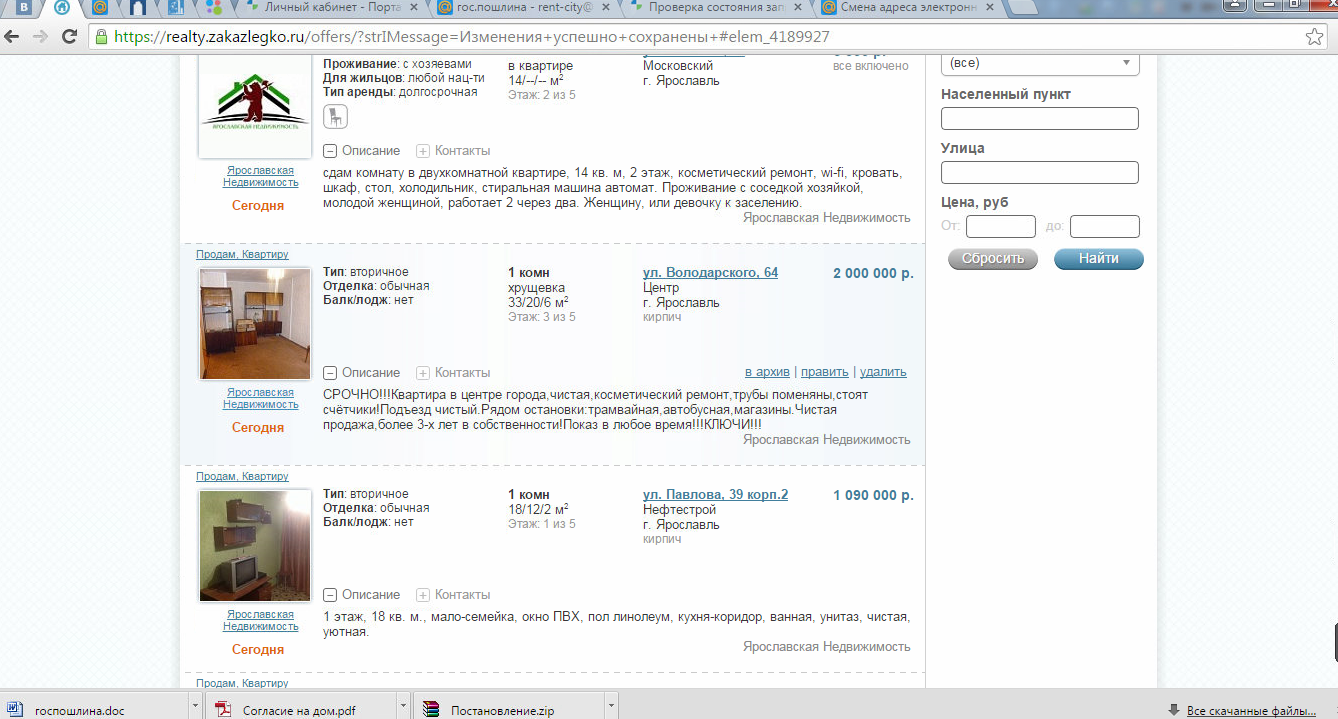
Task: Open the (все) filter dropdown
Action: tap(1039, 63)
